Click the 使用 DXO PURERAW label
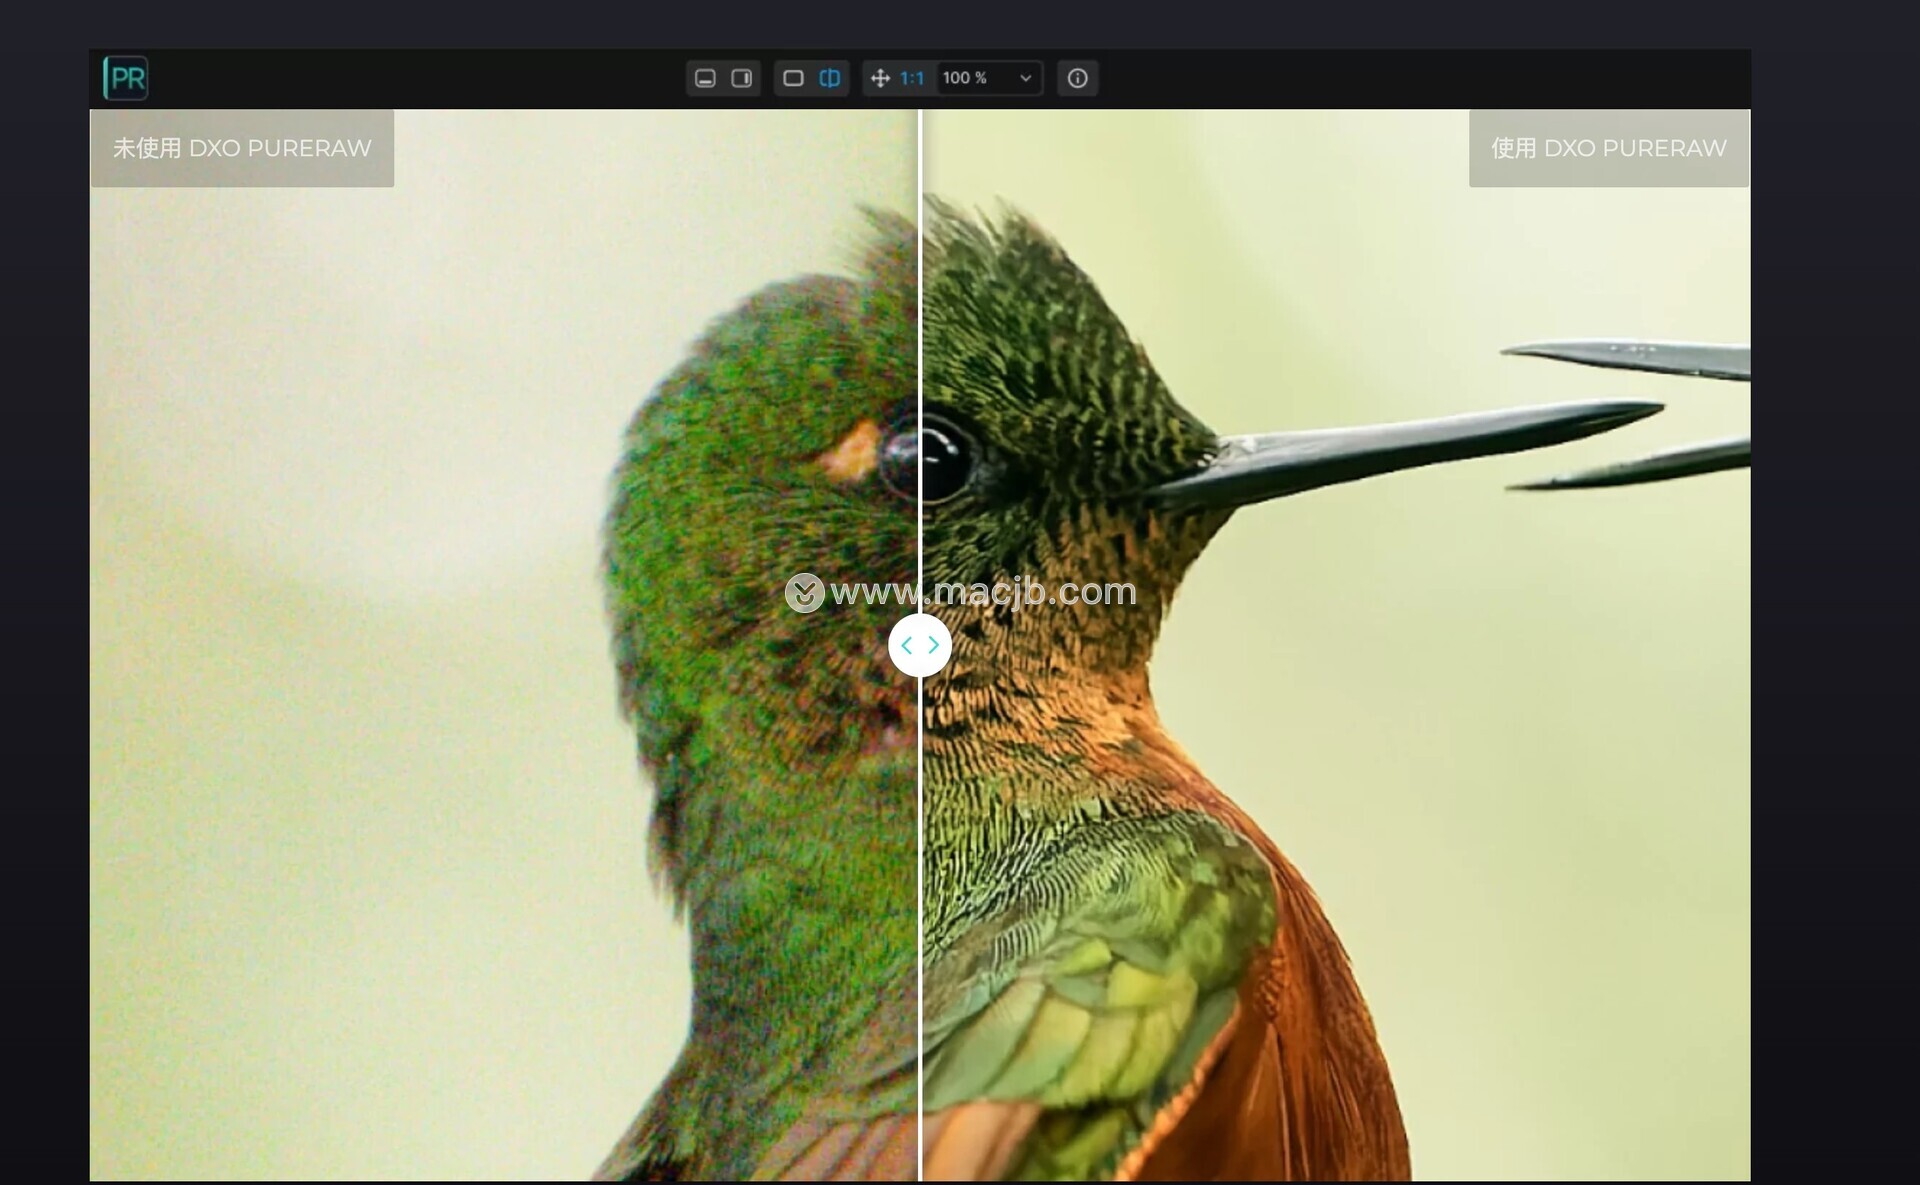This screenshot has height=1185, width=1920. [x=1608, y=148]
